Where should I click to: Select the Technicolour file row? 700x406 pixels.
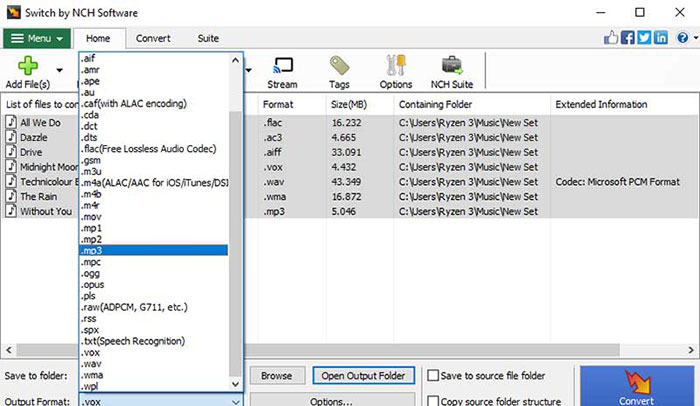350,181
